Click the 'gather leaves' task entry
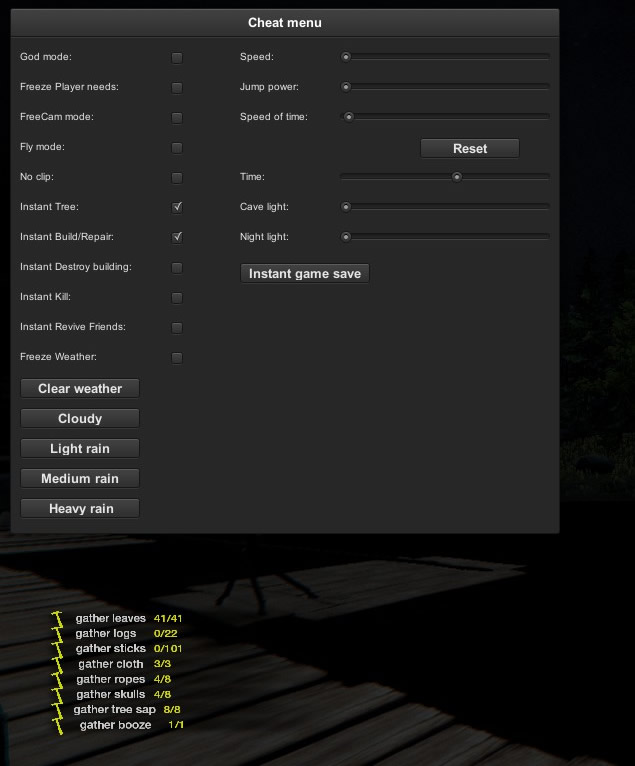635x766 pixels. point(110,618)
